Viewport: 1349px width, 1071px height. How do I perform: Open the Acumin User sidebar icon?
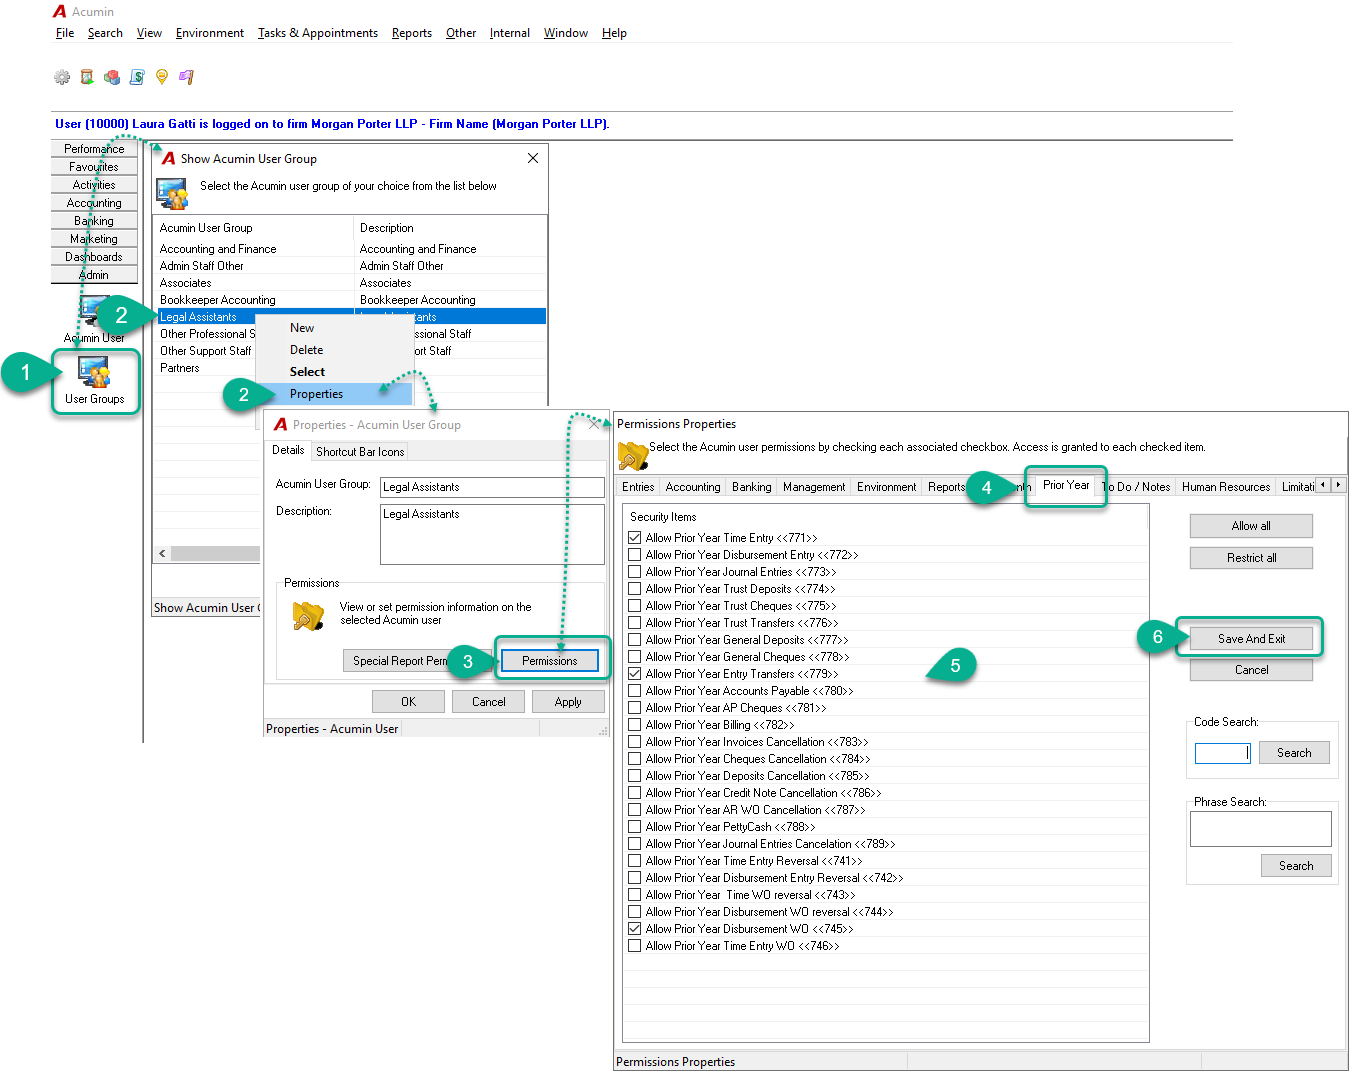click(94, 320)
